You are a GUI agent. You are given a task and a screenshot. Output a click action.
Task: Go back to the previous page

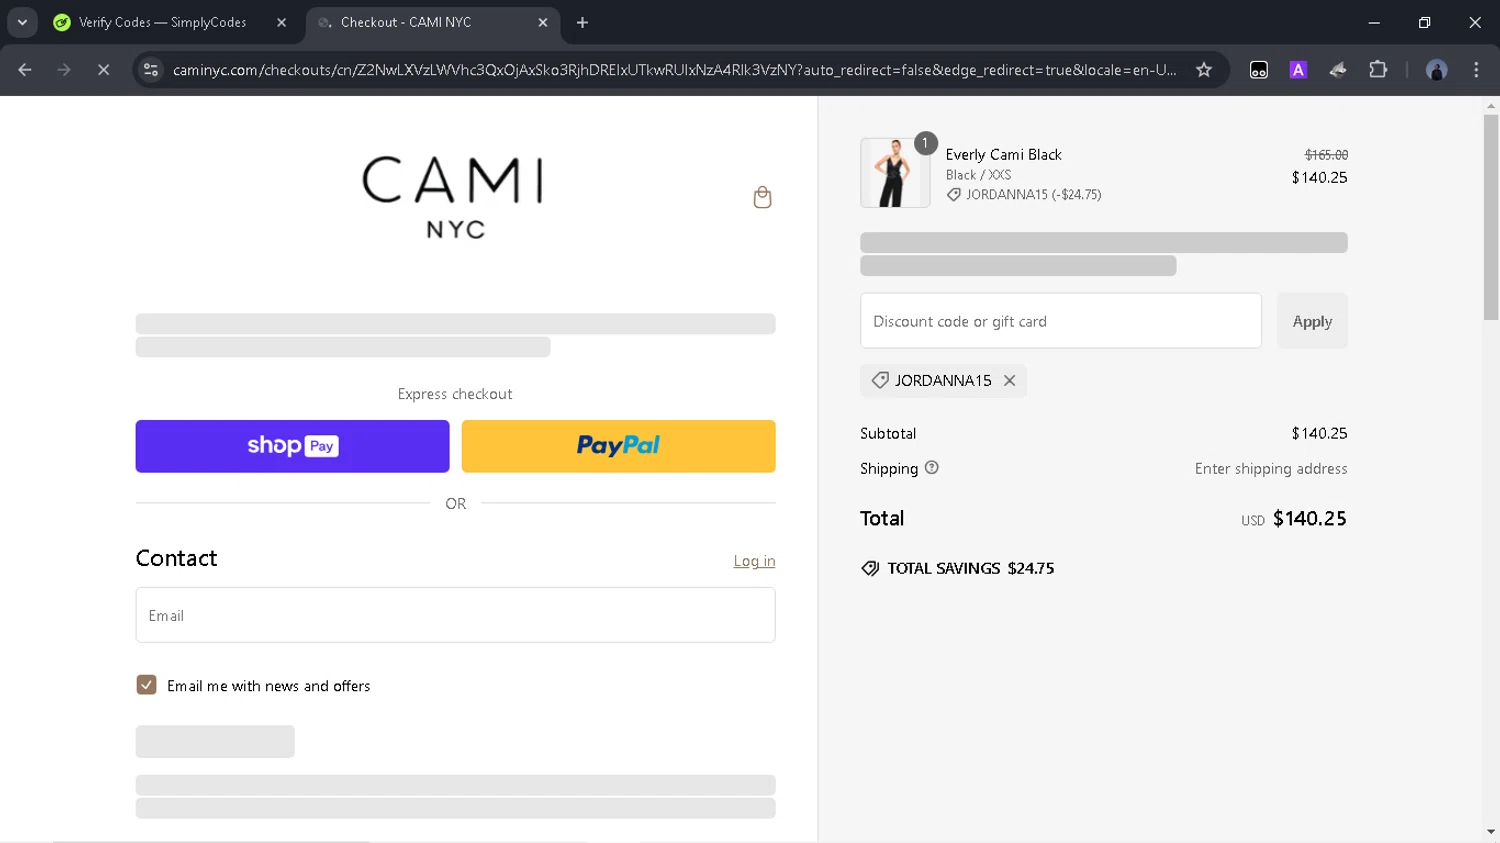(25, 70)
